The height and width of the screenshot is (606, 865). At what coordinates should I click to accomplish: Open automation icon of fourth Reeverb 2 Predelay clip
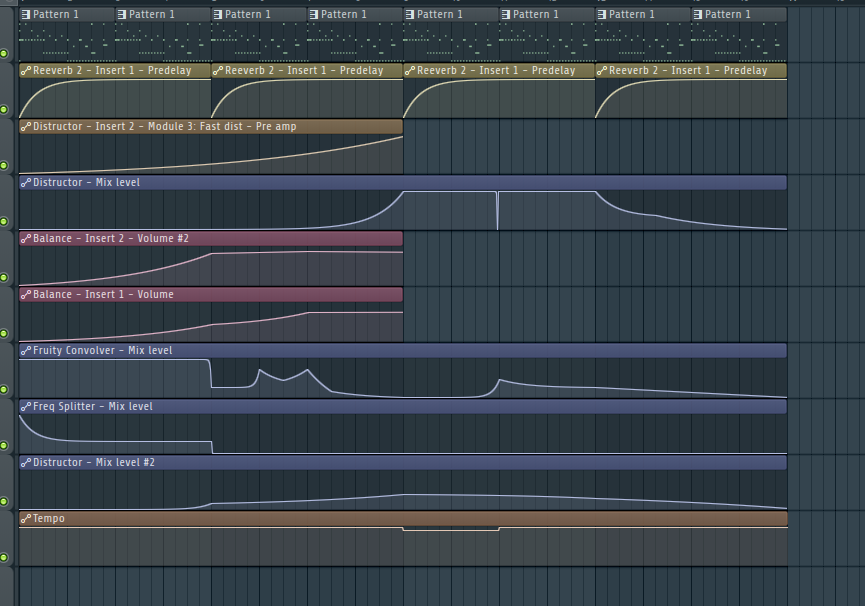(x=601, y=71)
